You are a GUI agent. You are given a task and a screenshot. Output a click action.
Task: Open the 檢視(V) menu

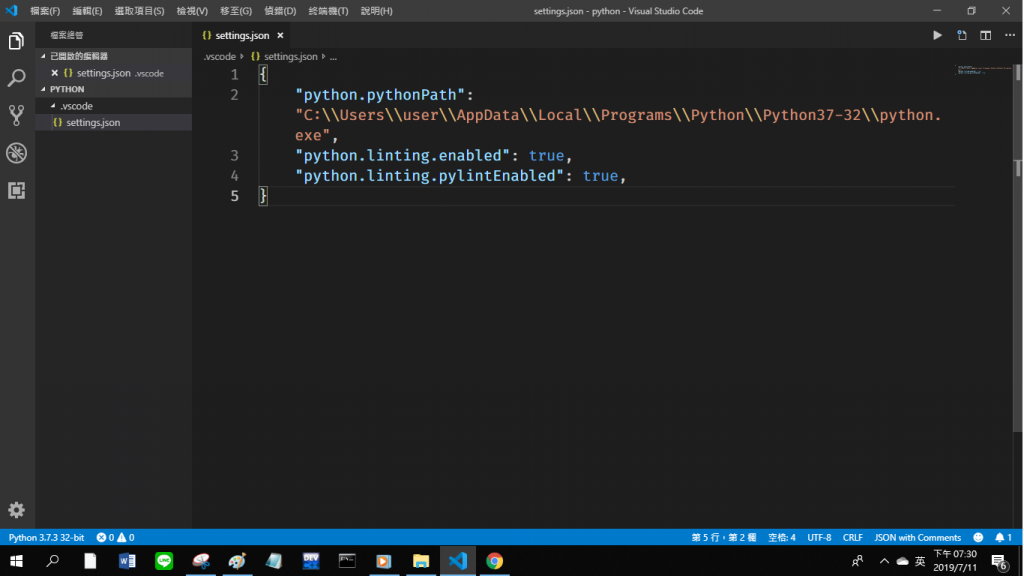click(192, 11)
